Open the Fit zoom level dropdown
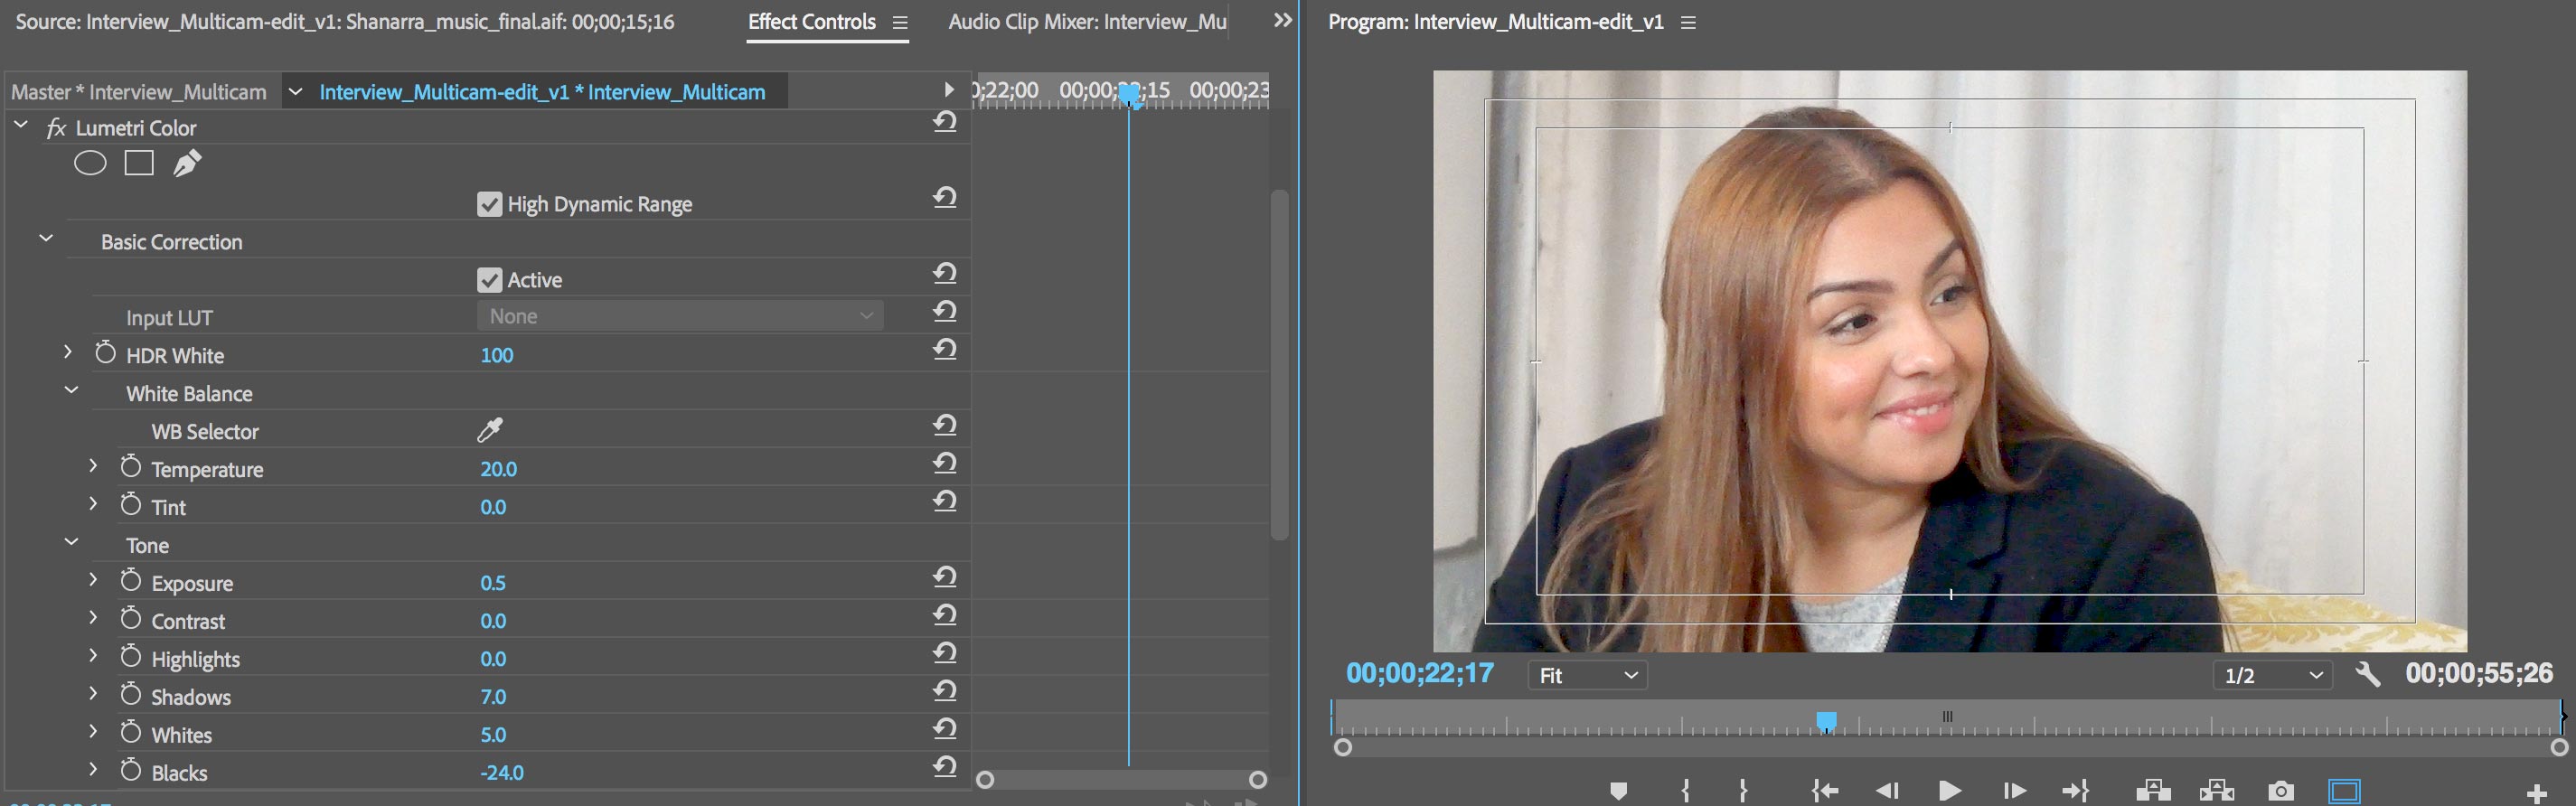2576x806 pixels. tap(1587, 676)
